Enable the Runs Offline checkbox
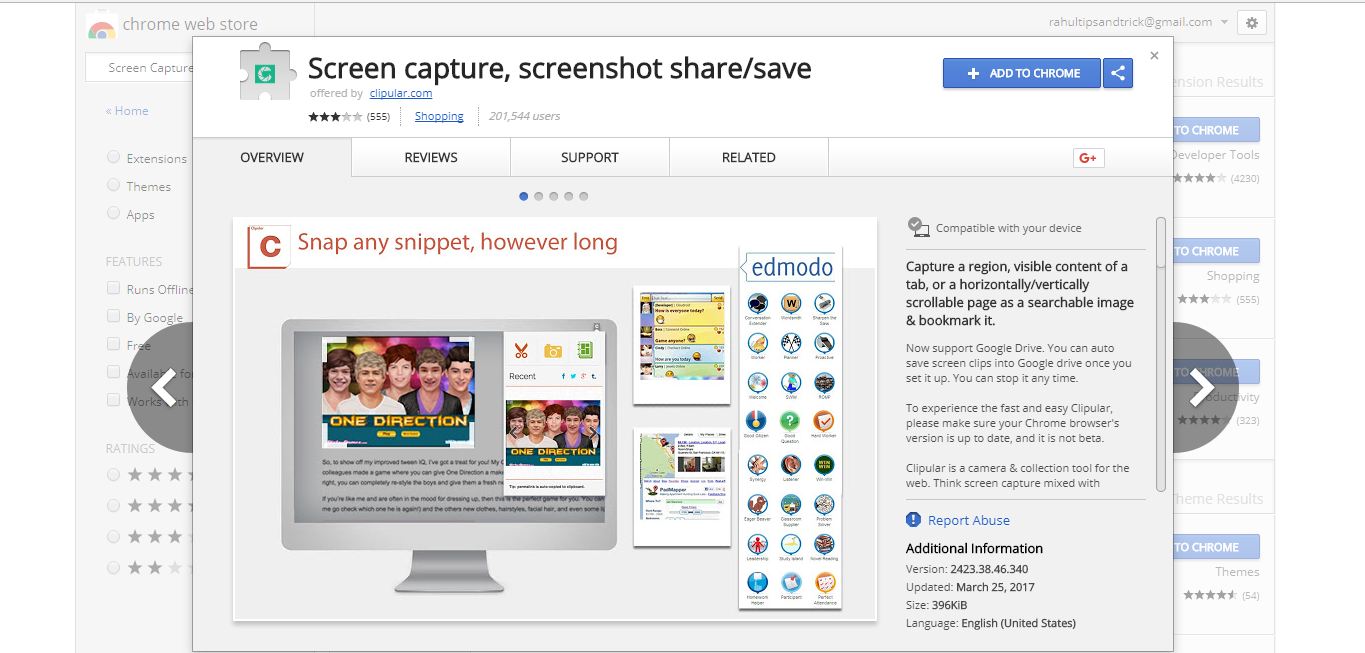This screenshot has width=1365, height=653. pos(114,288)
